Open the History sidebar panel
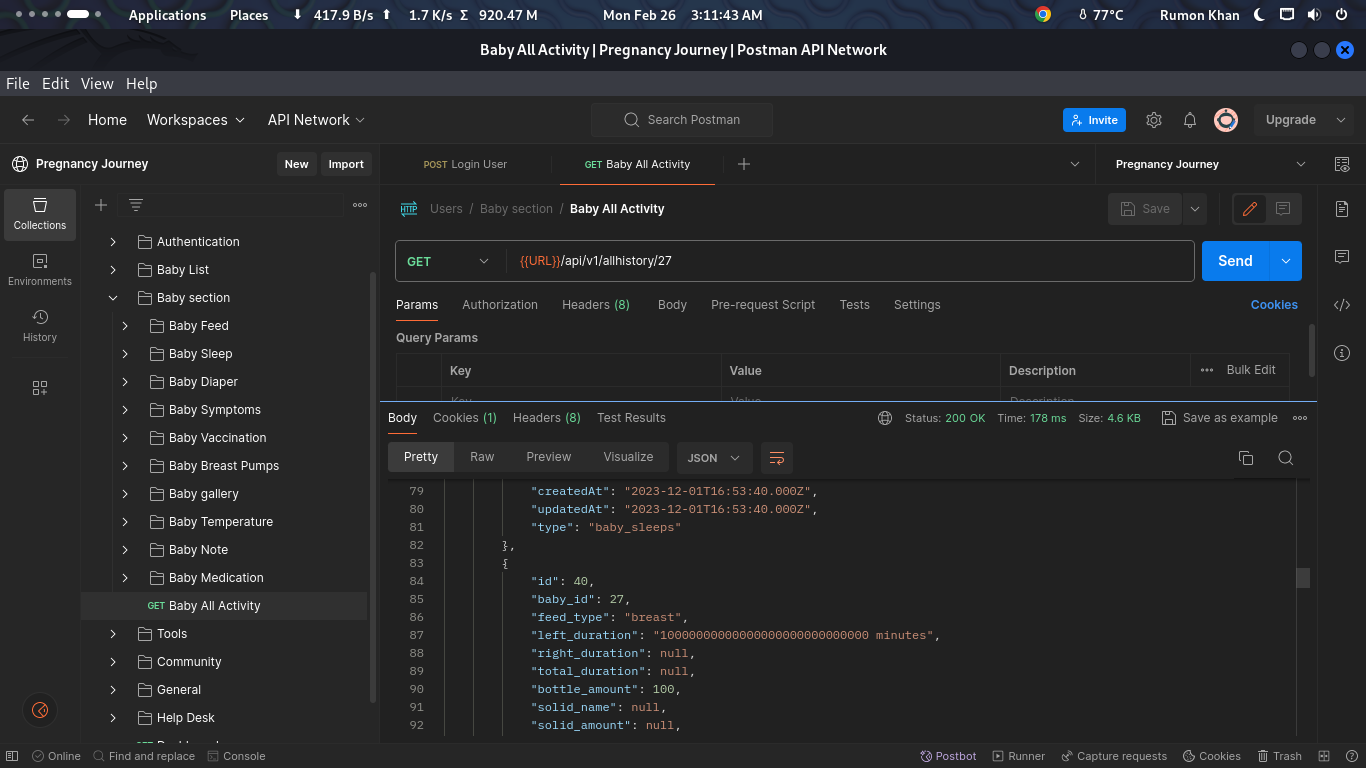Image resolution: width=1366 pixels, height=768 pixels. 40,326
